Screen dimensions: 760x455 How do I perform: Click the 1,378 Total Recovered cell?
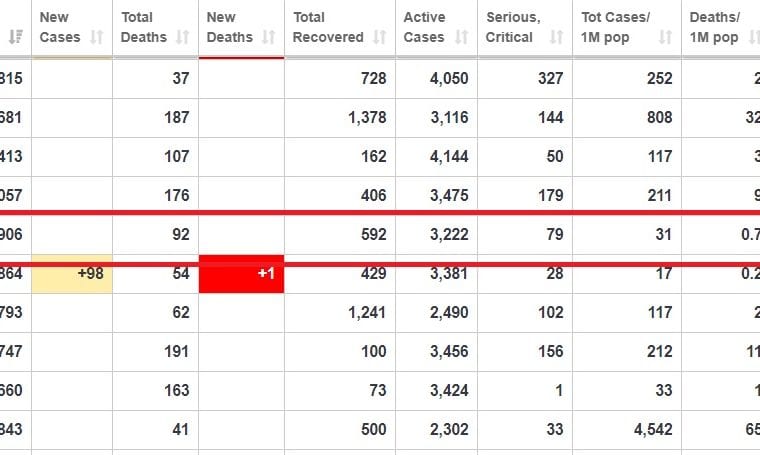click(340, 118)
